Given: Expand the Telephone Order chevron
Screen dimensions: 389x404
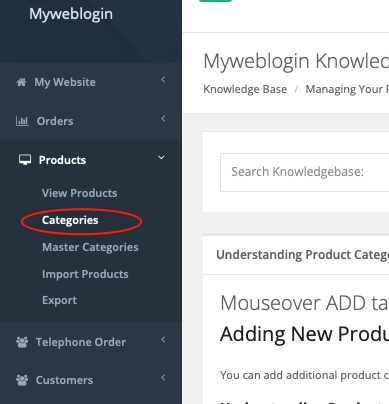Looking at the screenshot, I should [163, 340].
